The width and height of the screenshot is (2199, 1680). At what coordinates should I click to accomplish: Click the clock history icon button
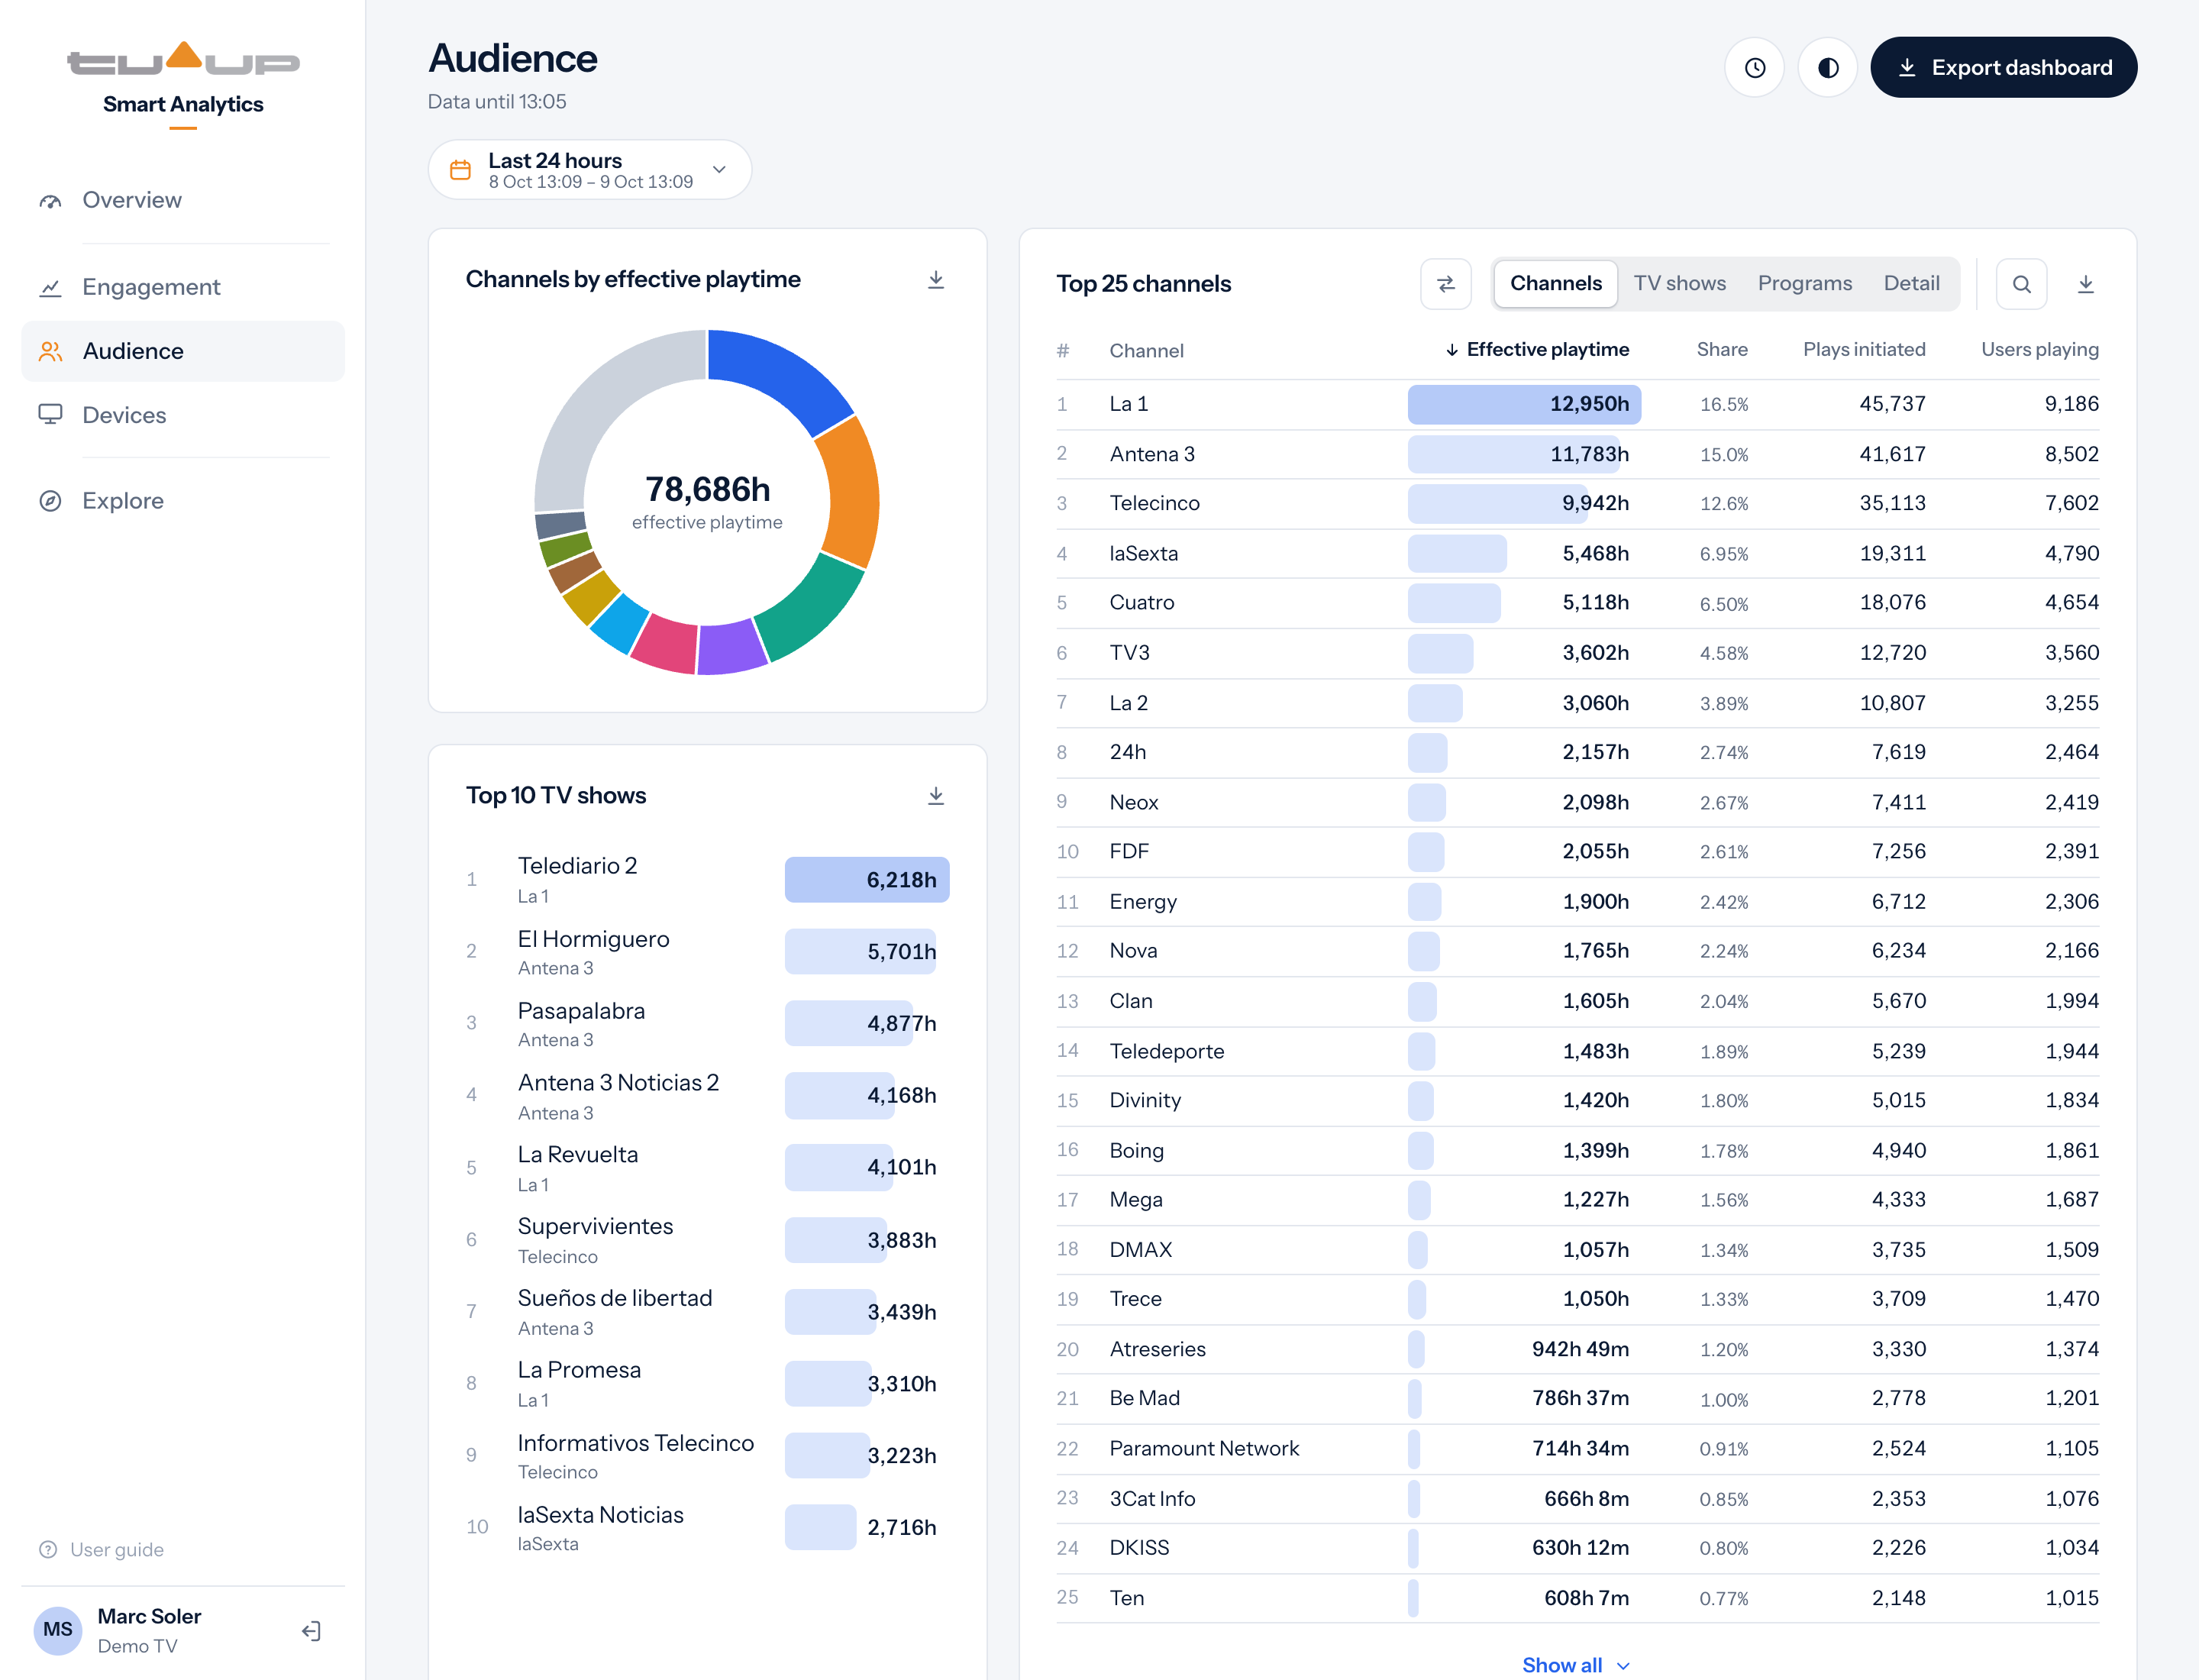click(1754, 67)
